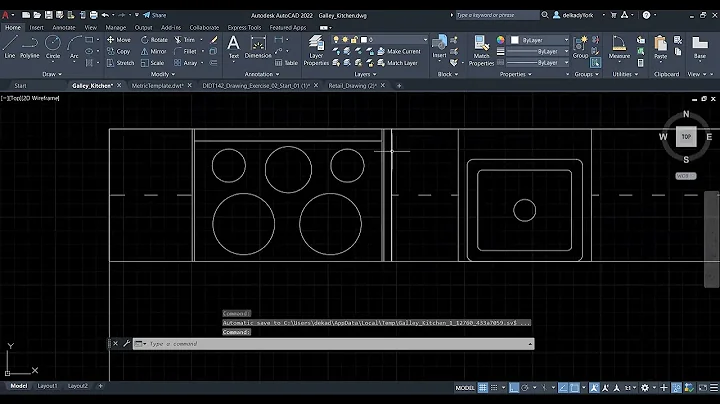This screenshot has height=404, width=720.
Task: Select the Circle tool
Action: (53, 46)
